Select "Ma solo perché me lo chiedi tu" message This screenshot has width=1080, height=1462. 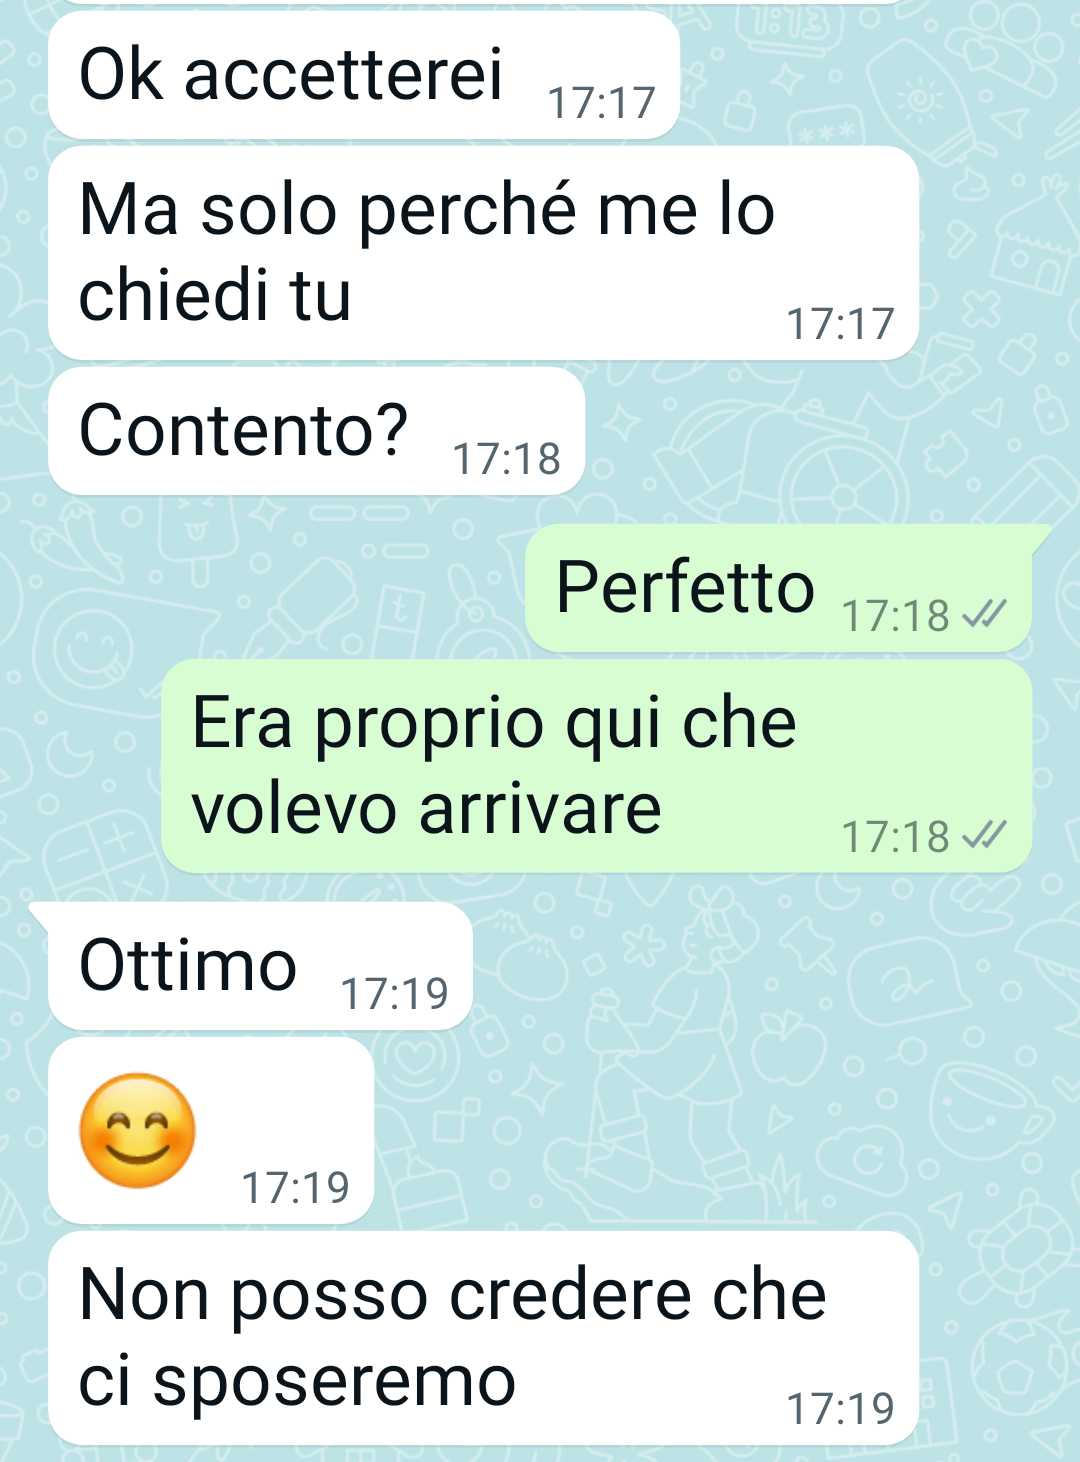(x=483, y=253)
